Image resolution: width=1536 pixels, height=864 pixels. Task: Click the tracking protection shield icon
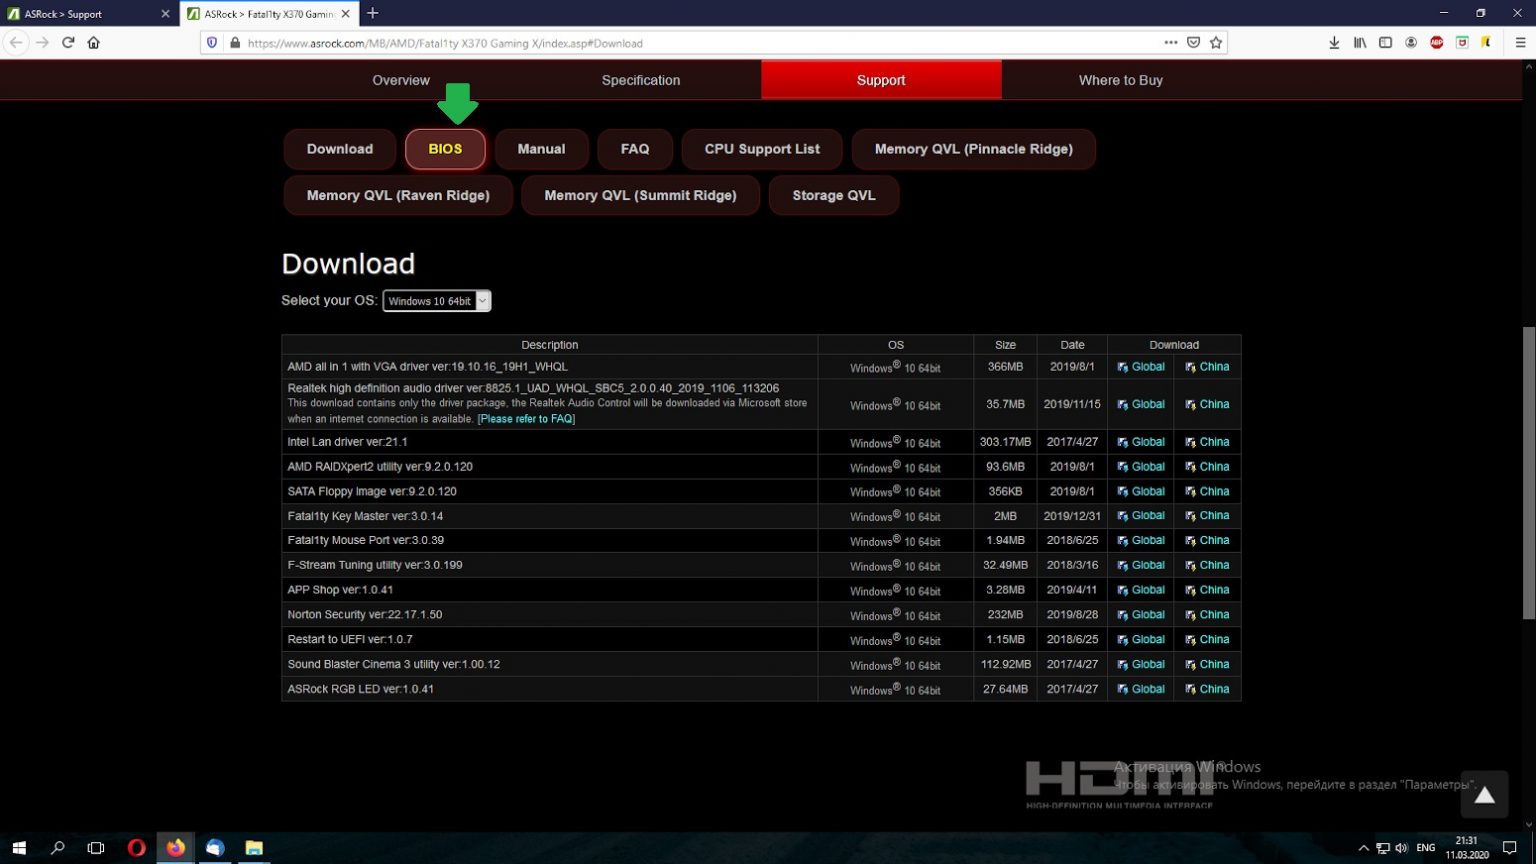click(211, 43)
